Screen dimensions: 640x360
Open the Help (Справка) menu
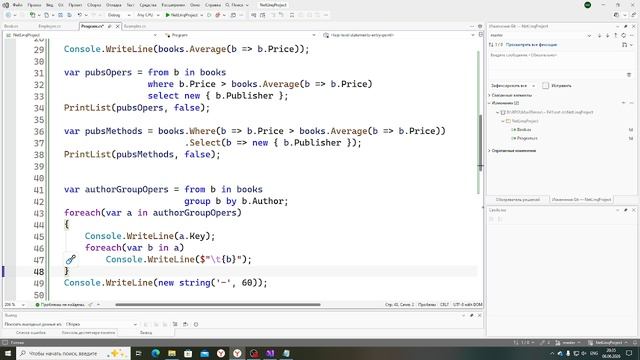pos(213,5)
